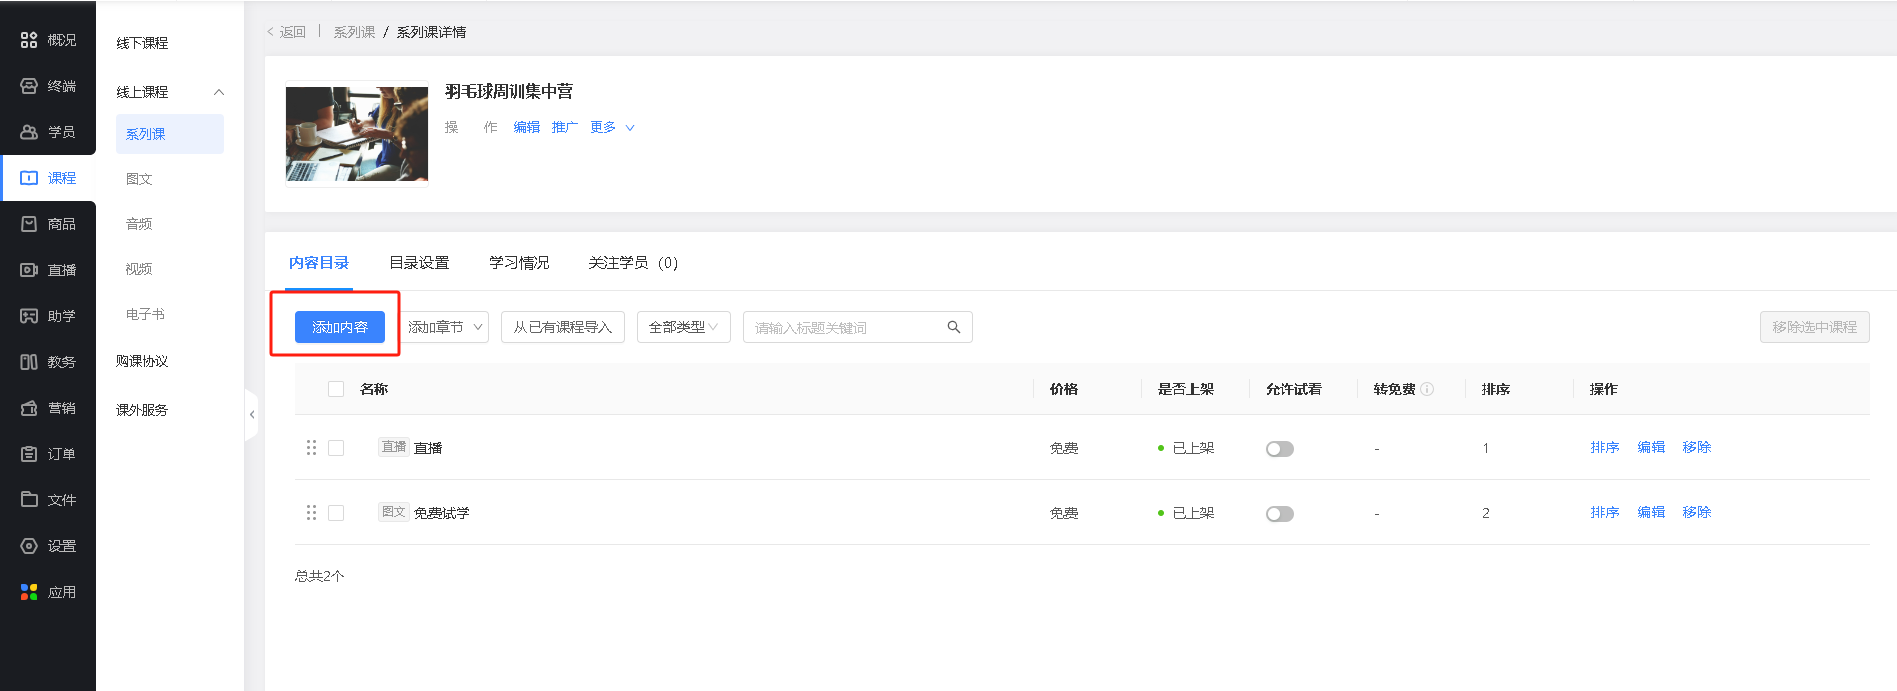The height and width of the screenshot is (691, 1897).
Task: Select the 直播 live camera icon
Action: 29,270
